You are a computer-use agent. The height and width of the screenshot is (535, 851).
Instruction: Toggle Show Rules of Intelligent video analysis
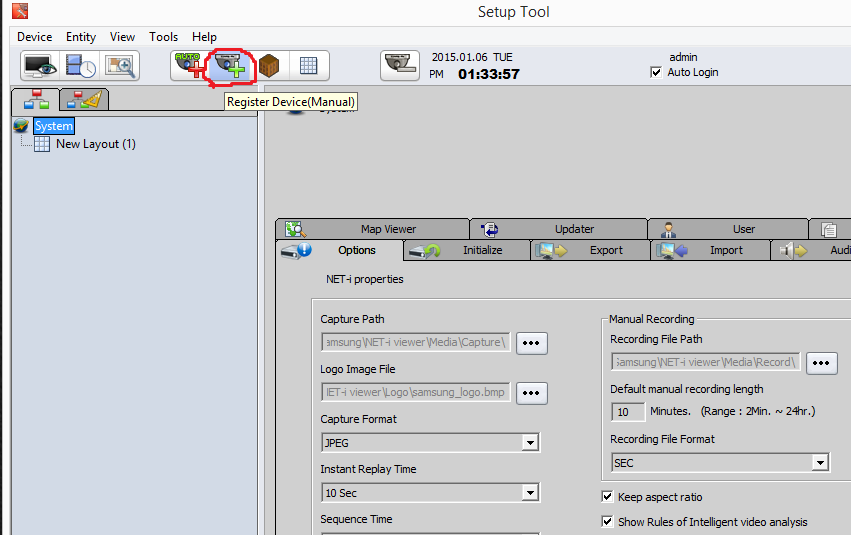(607, 521)
